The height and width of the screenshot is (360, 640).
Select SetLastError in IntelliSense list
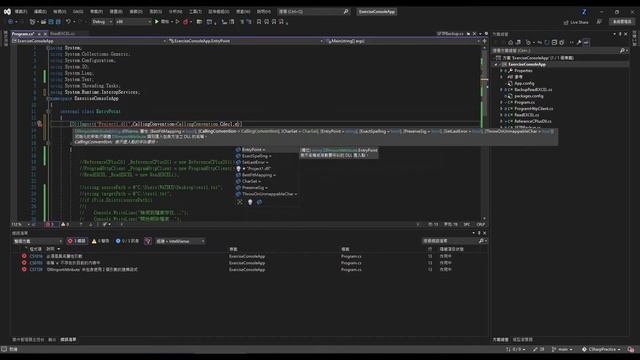267,162
